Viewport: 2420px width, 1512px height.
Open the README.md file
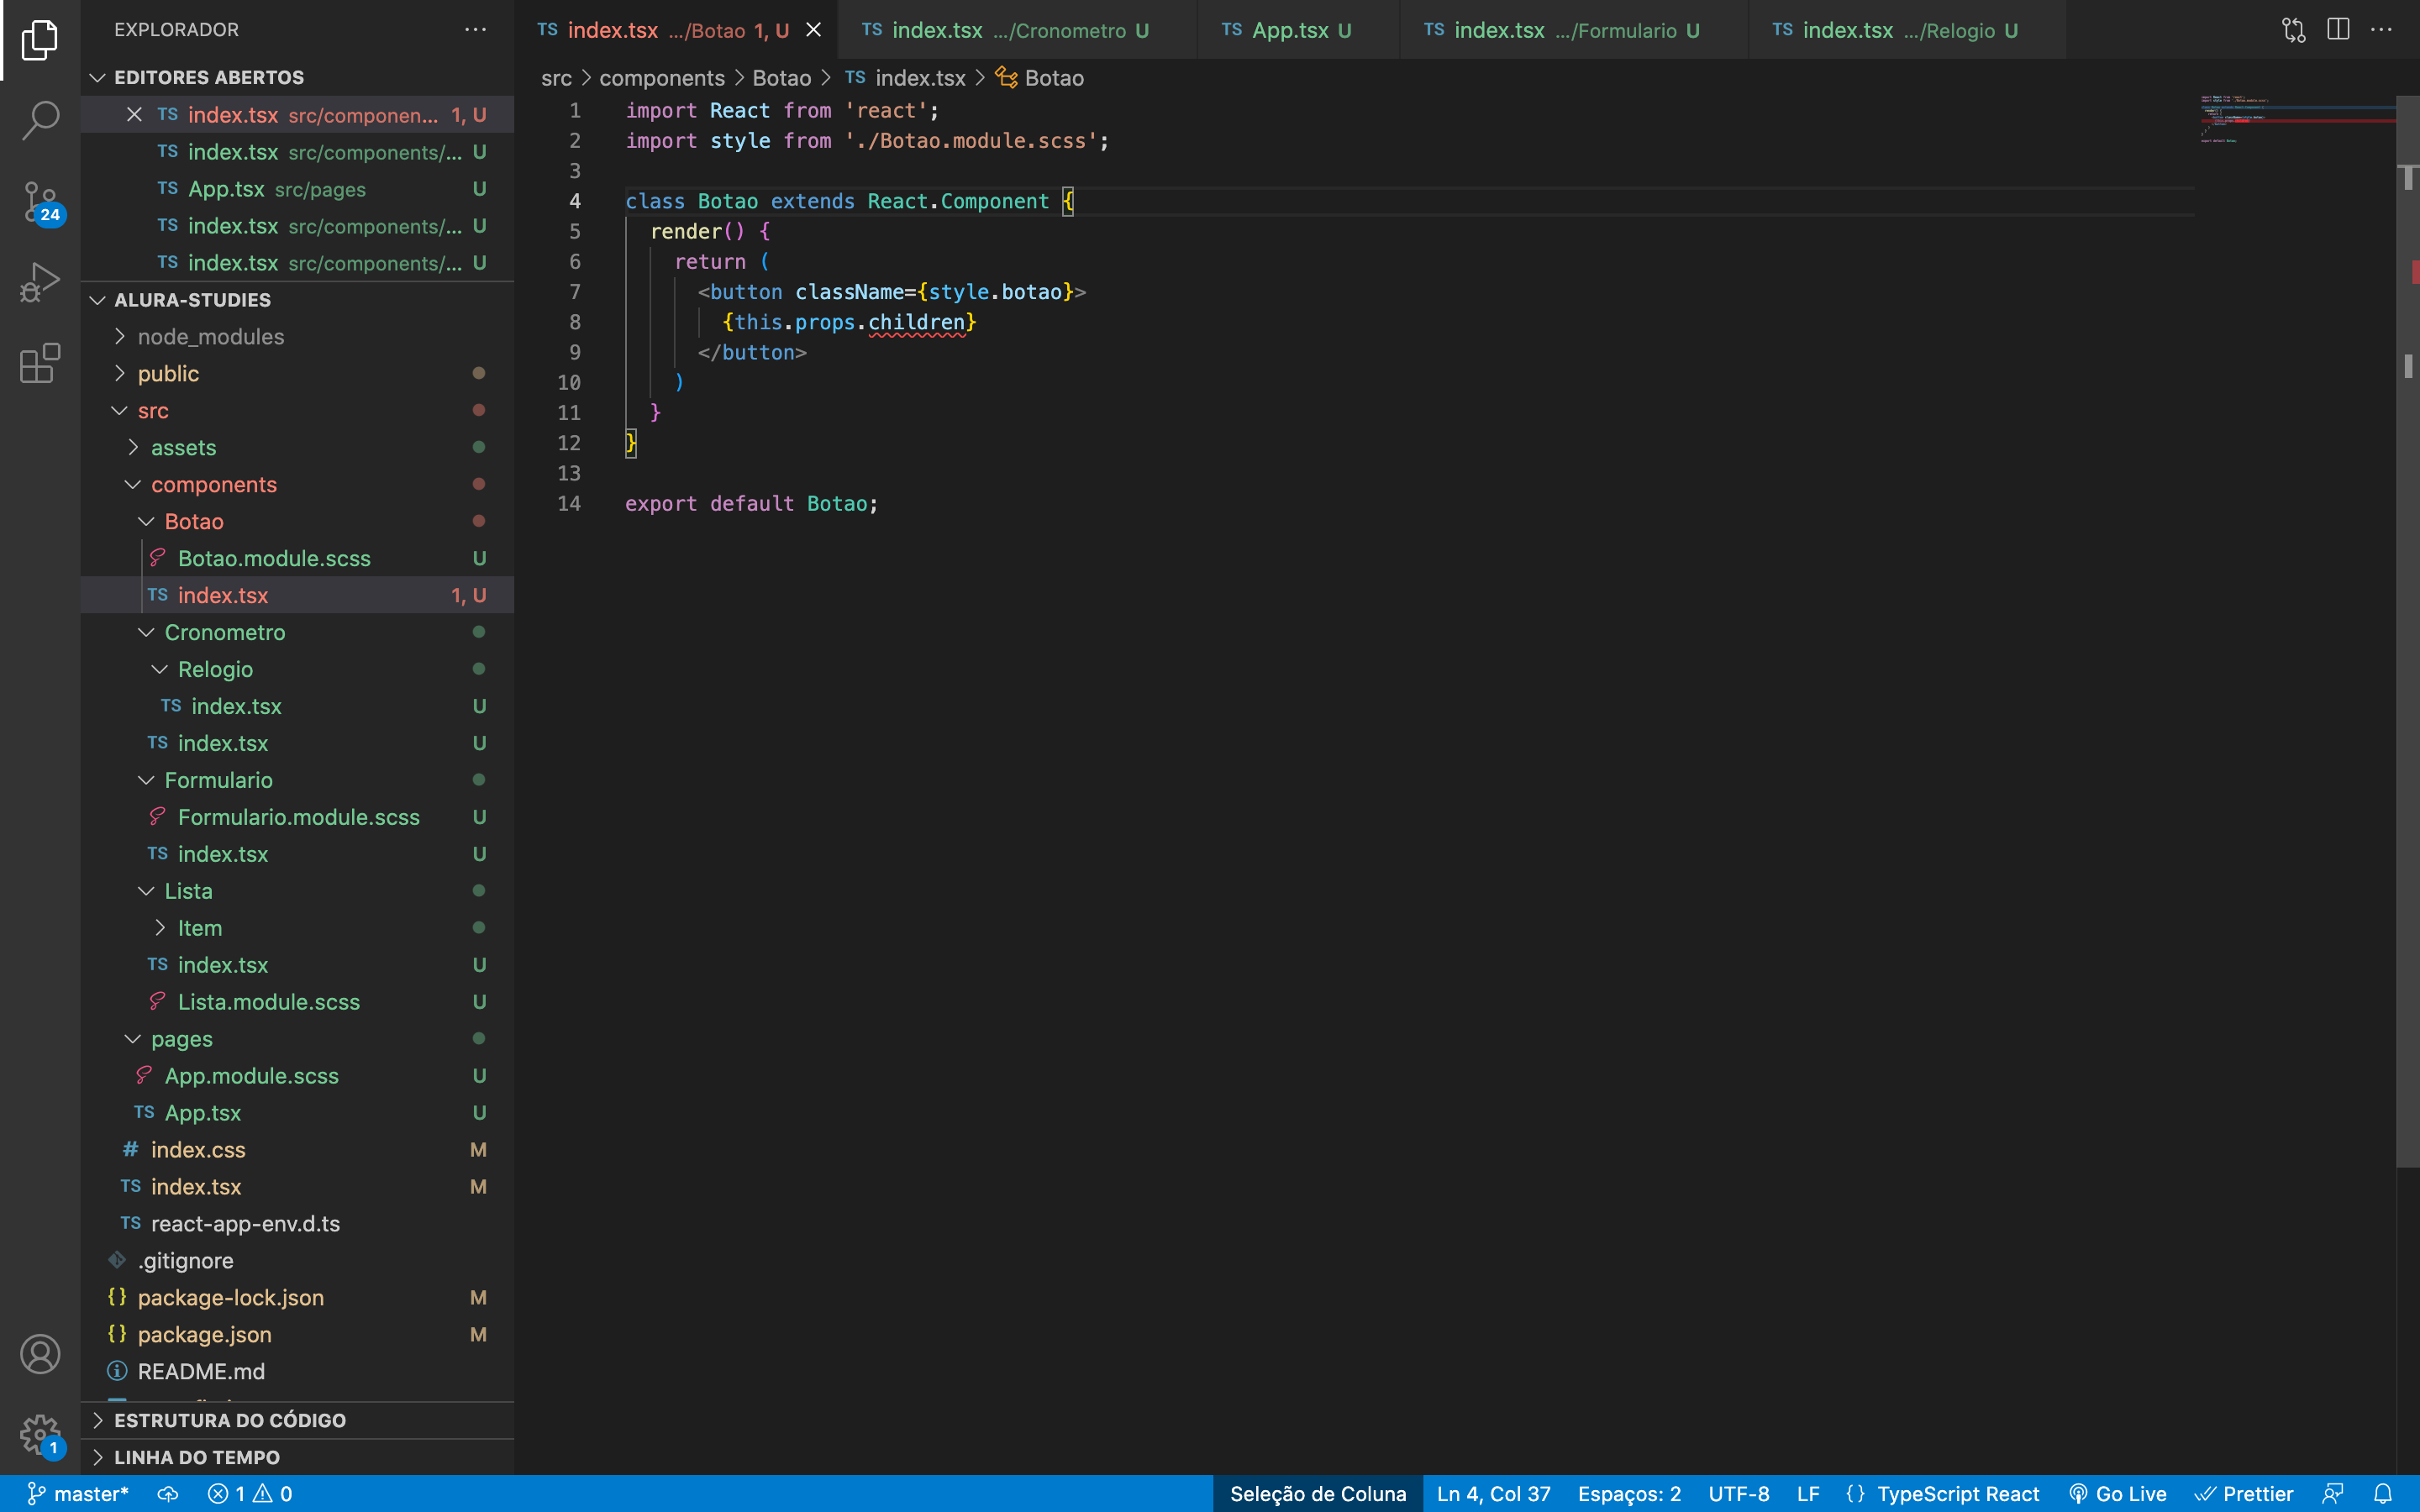[x=298, y=1371]
